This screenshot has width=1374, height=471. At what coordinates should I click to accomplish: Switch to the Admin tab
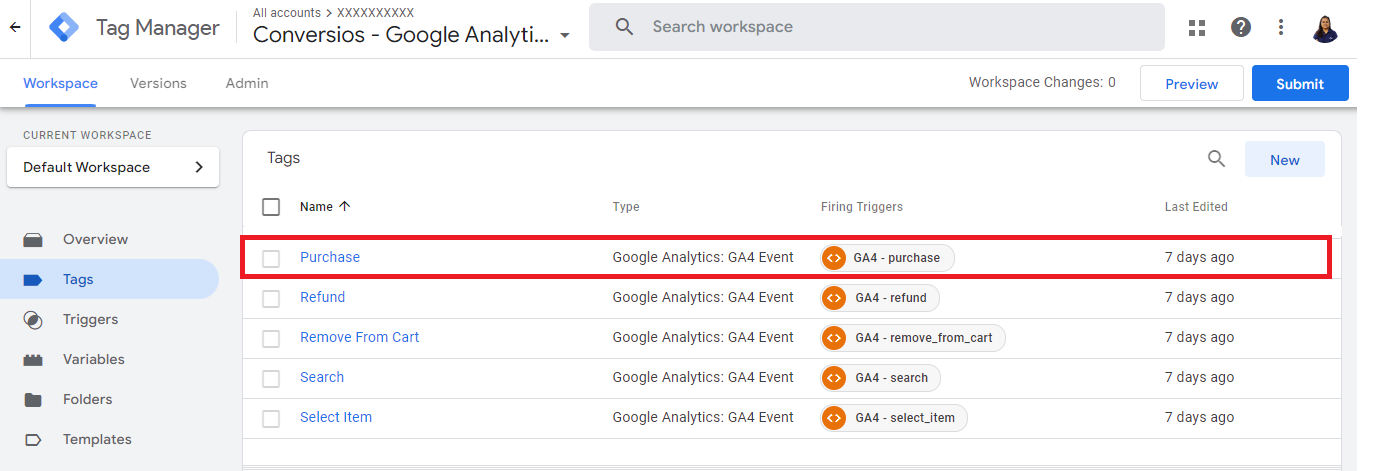pyautogui.click(x=247, y=83)
